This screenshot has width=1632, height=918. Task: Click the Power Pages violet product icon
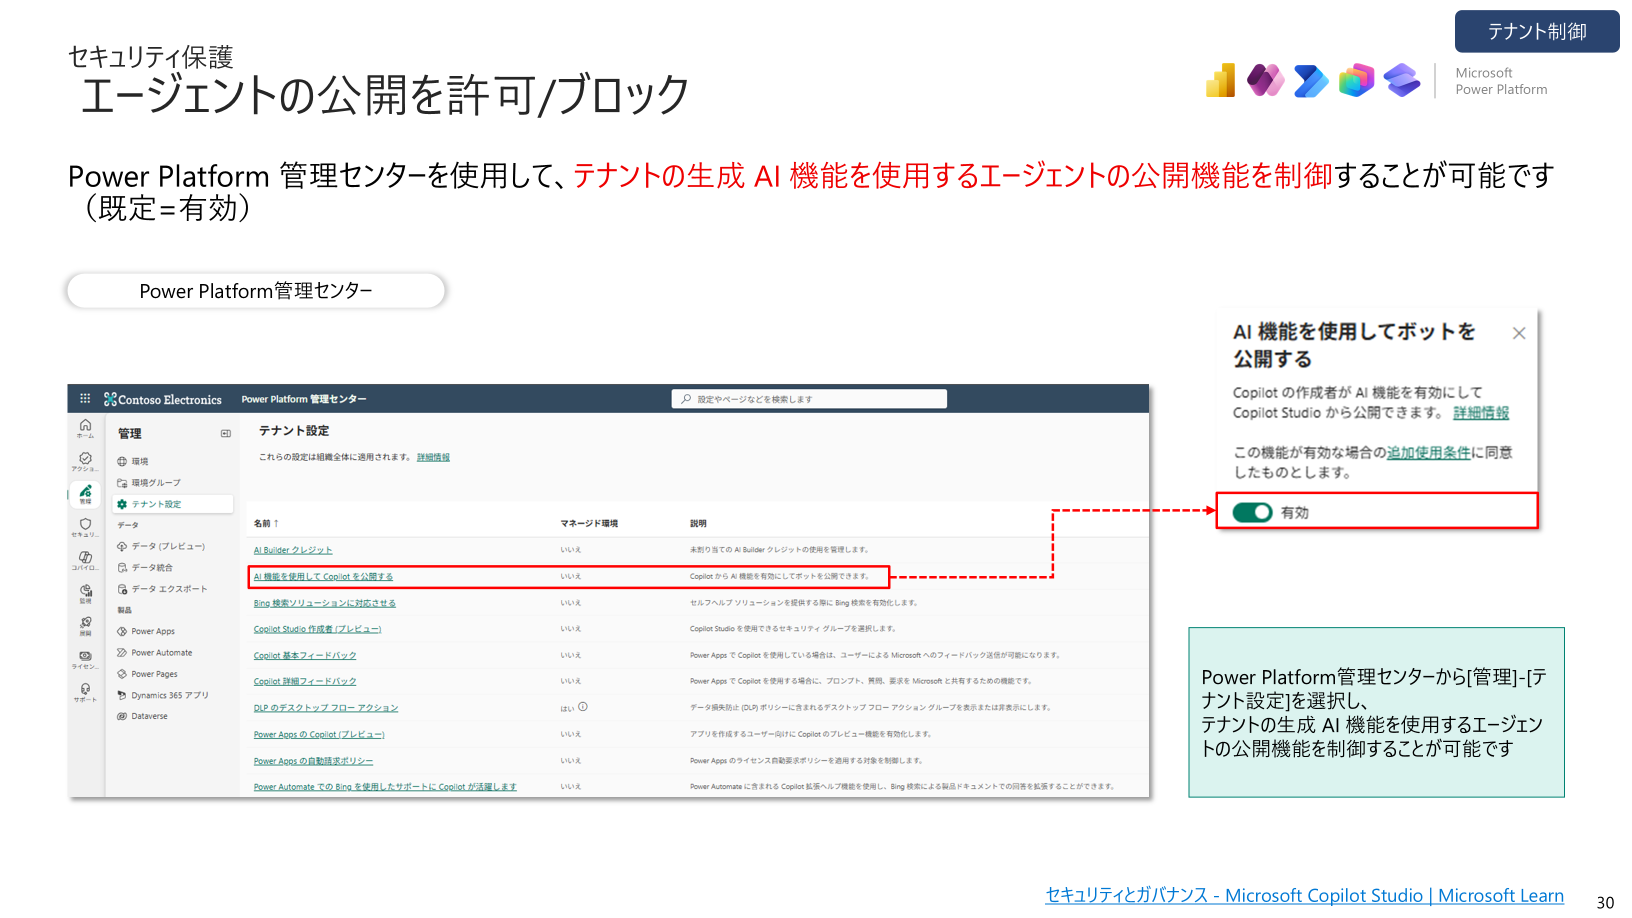point(1402,80)
